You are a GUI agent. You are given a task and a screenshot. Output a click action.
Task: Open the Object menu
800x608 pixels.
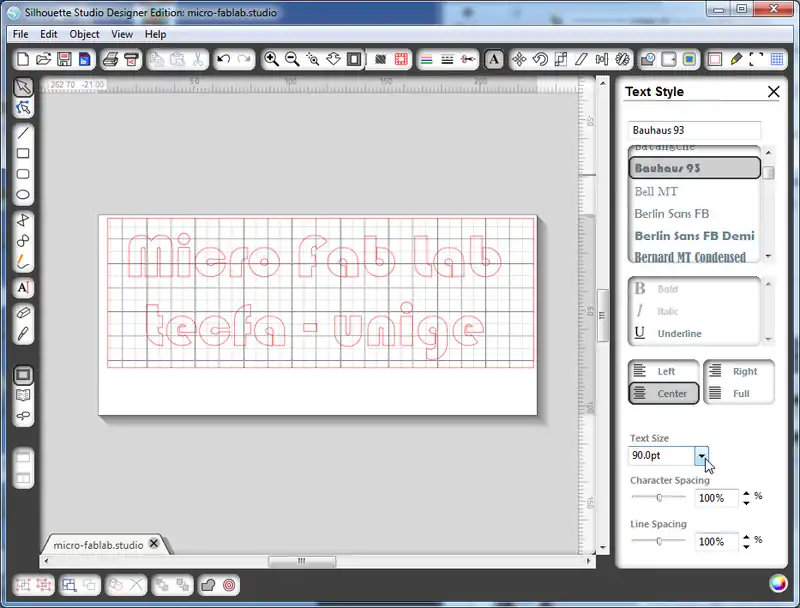pyautogui.click(x=84, y=34)
